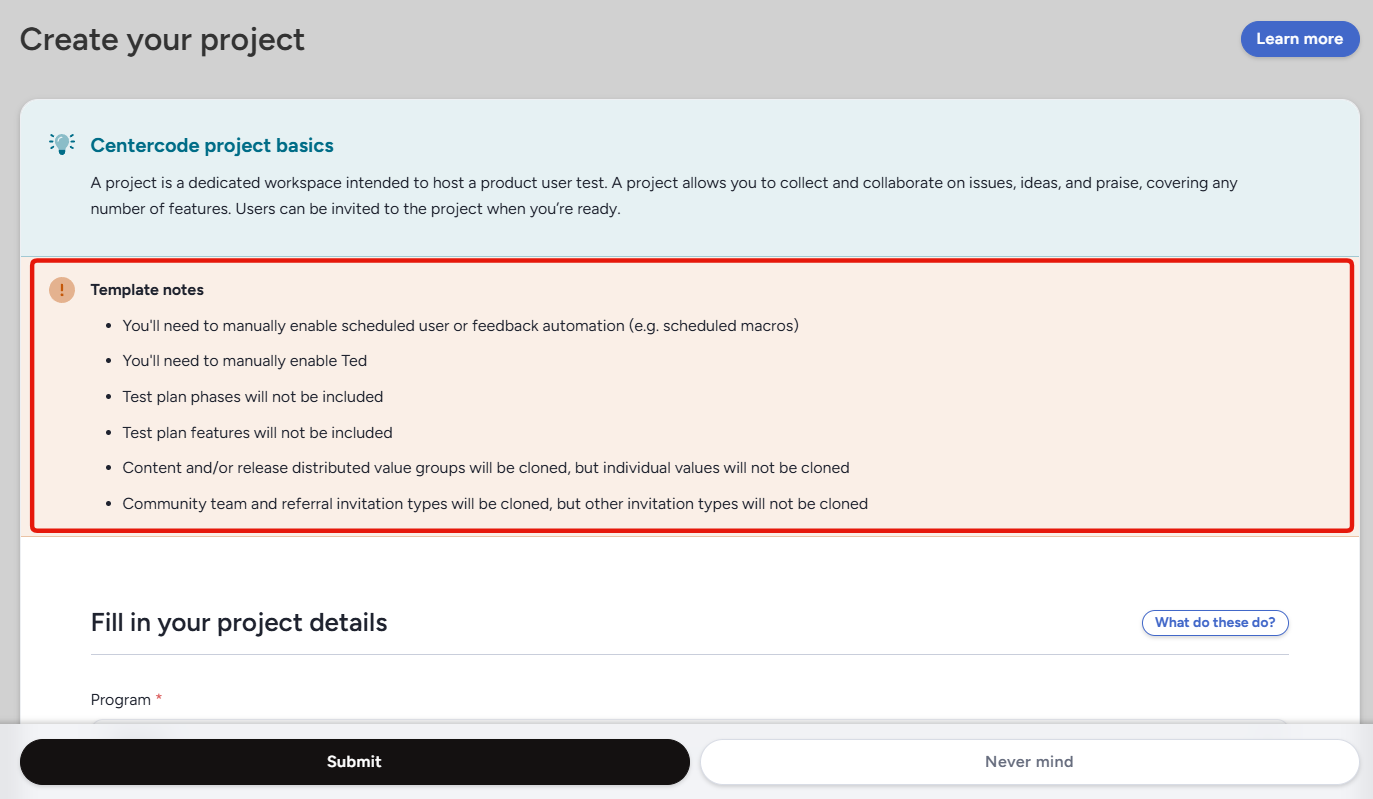Click the 'Test plan phases' note
This screenshot has width=1373, height=799.
(x=253, y=397)
